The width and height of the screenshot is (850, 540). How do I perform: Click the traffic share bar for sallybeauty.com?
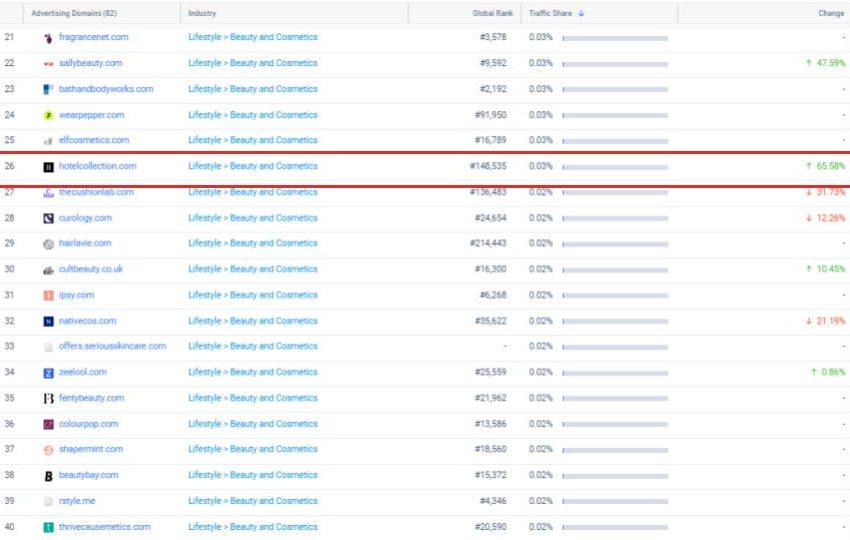point(615,64)
